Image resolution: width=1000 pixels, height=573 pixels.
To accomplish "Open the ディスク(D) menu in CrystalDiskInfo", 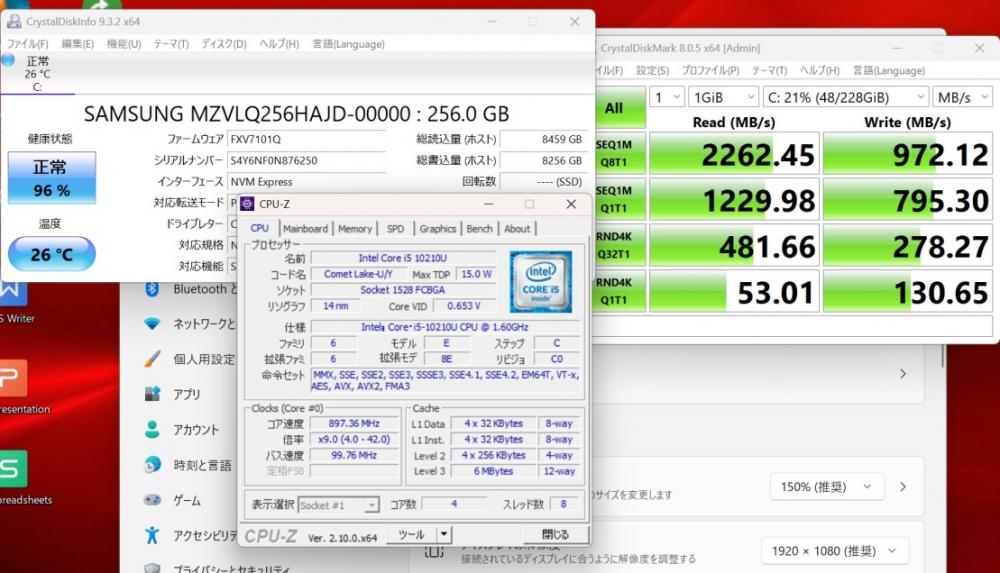I will tap(224, 44).
